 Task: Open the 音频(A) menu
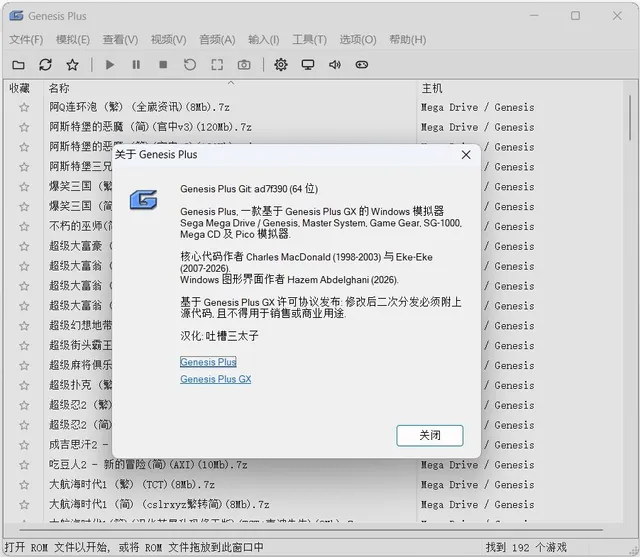tap(217, 40)
